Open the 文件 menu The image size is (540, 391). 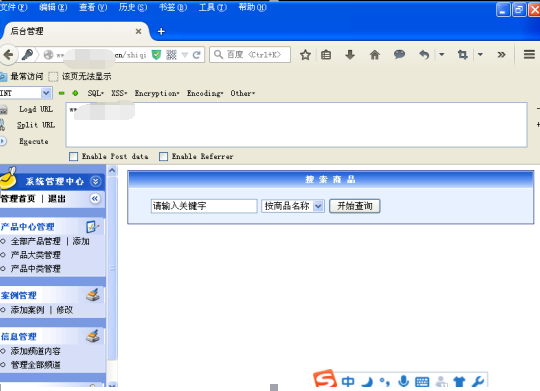coord(14,7)
